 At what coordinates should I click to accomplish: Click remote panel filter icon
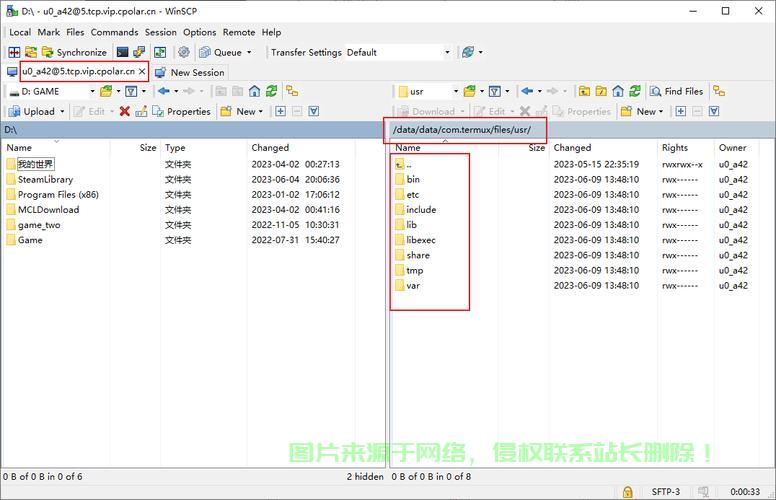tap(494, 91)
